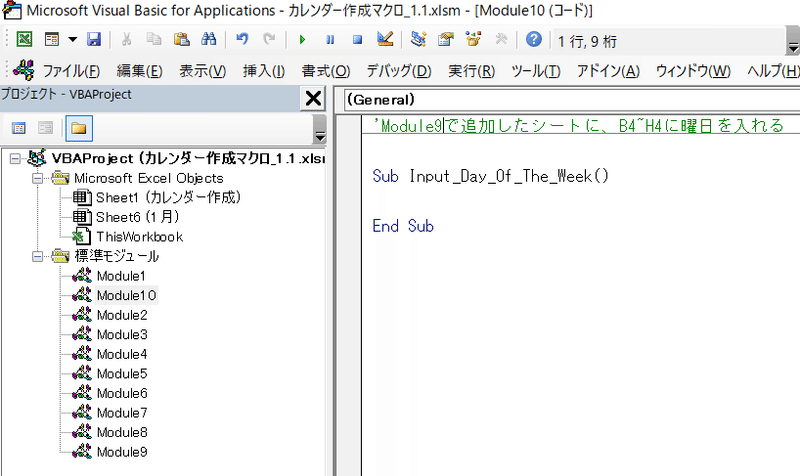Select Module6 in project tree

(x=122, y=393)
